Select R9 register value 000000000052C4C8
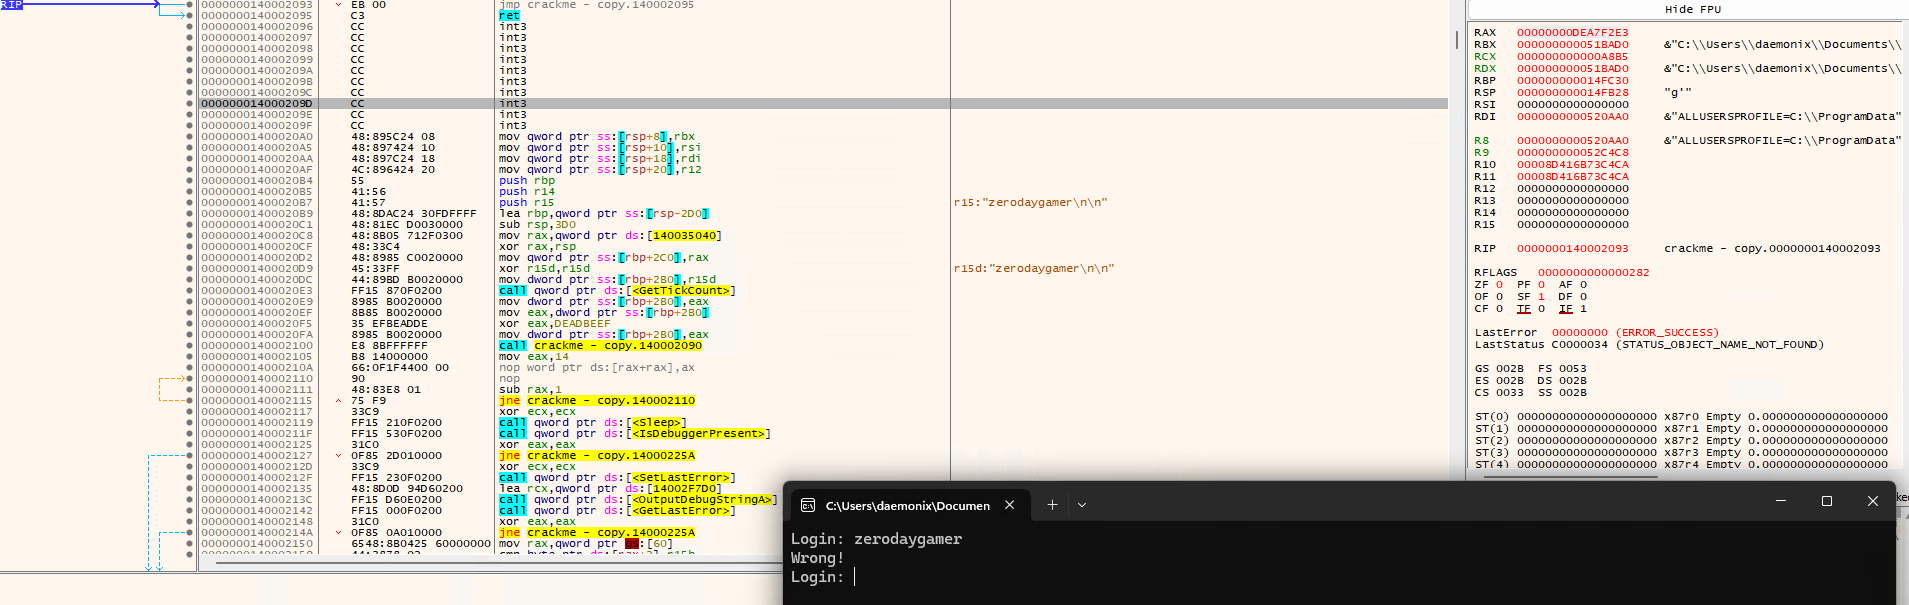The height and width of the screenshot is (605, 1909). [x=1572, y=153]
